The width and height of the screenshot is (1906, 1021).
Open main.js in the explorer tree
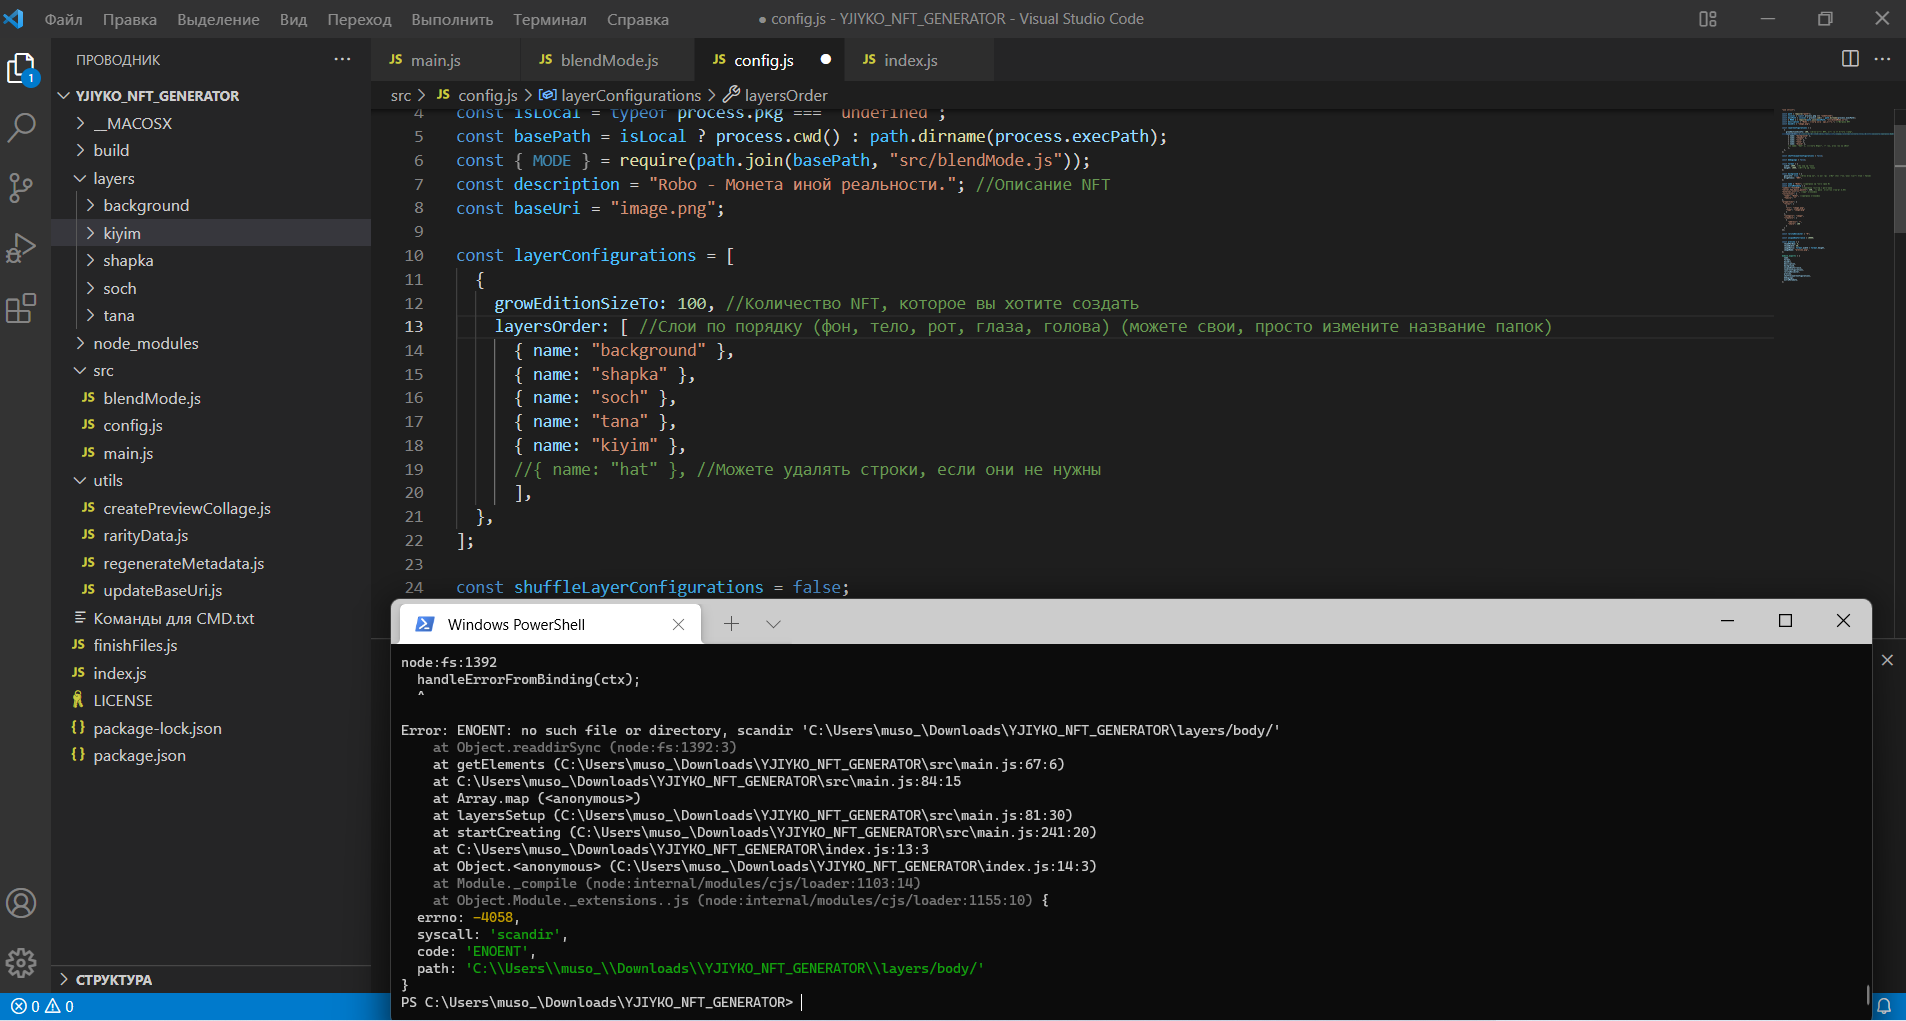click(x=211, y=453)
